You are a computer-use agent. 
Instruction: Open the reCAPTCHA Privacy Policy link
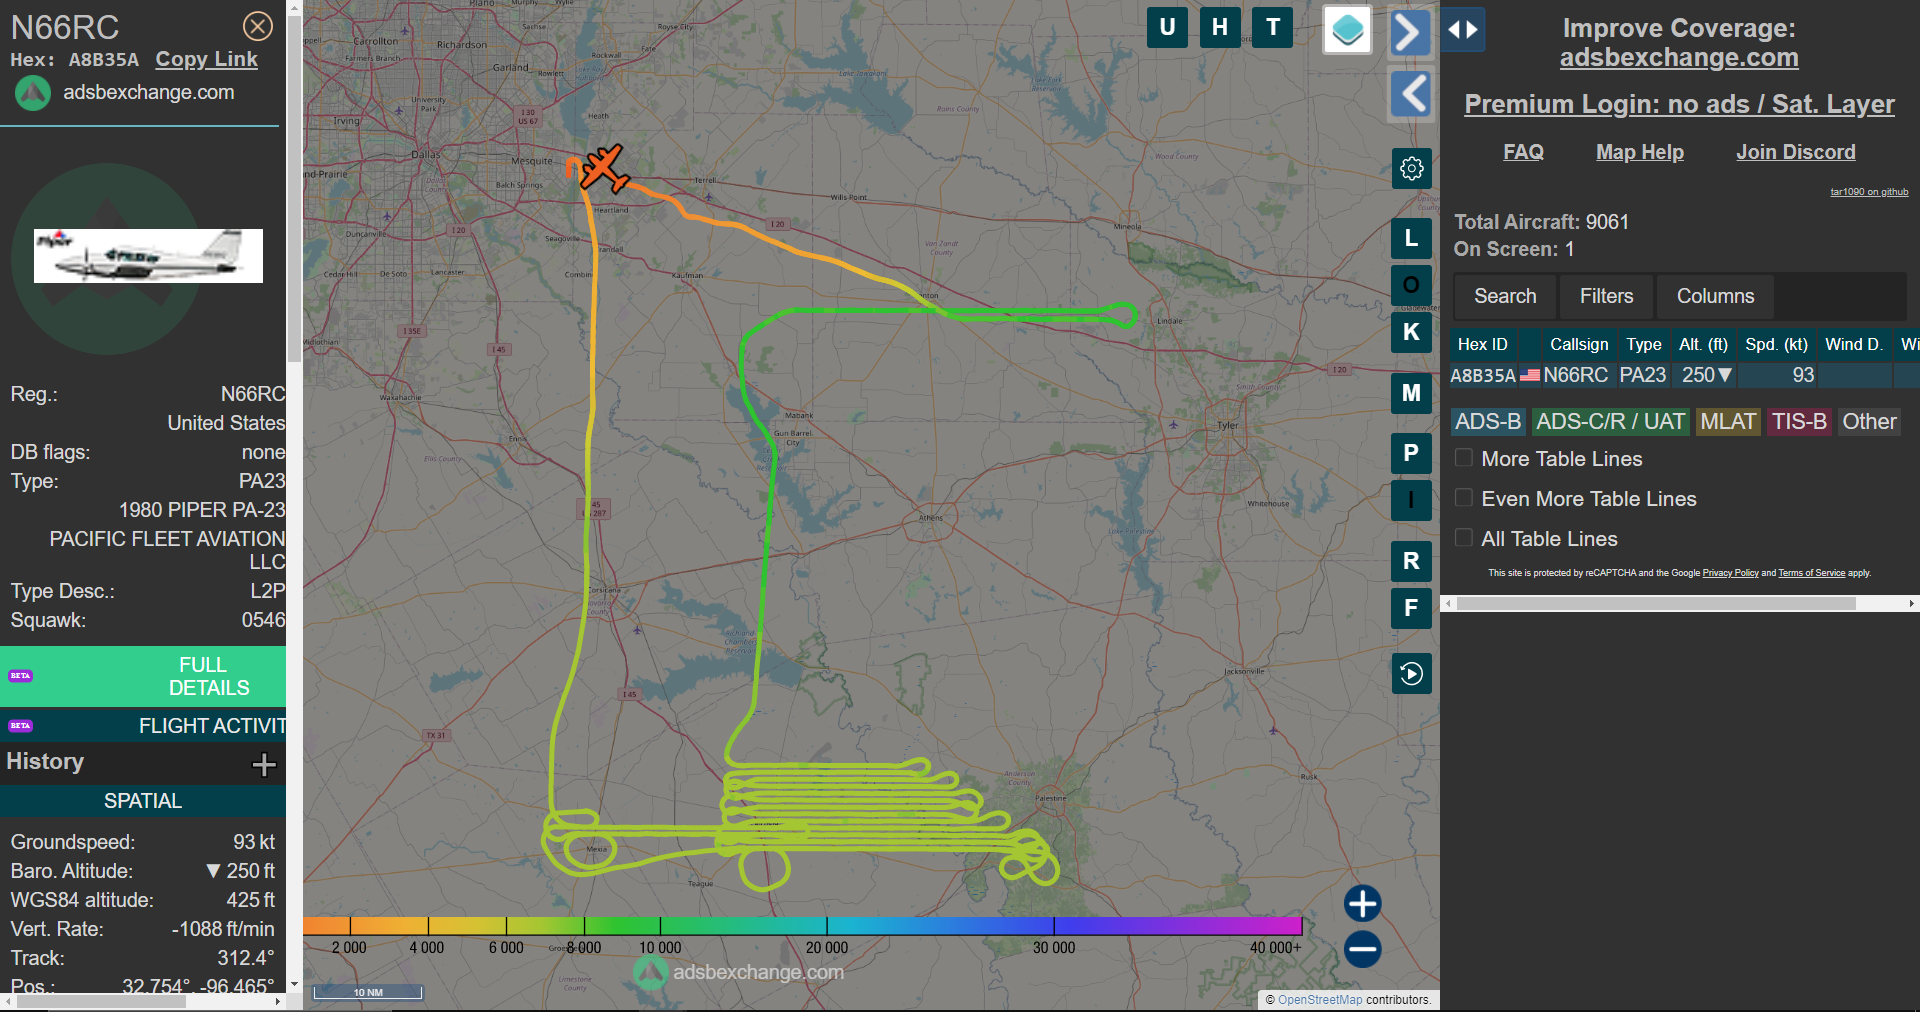tap(1730, 573)
